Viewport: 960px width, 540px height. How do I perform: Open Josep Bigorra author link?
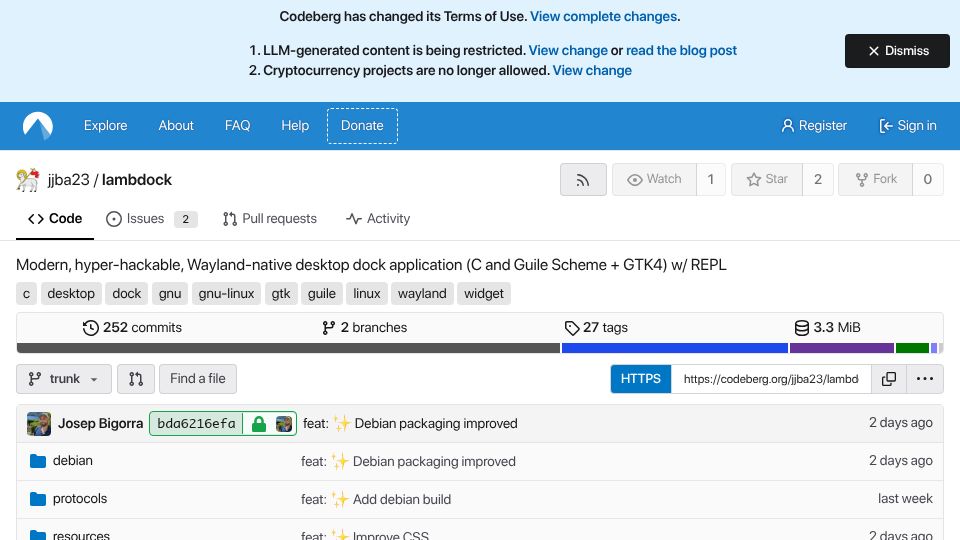click(100, 424)
